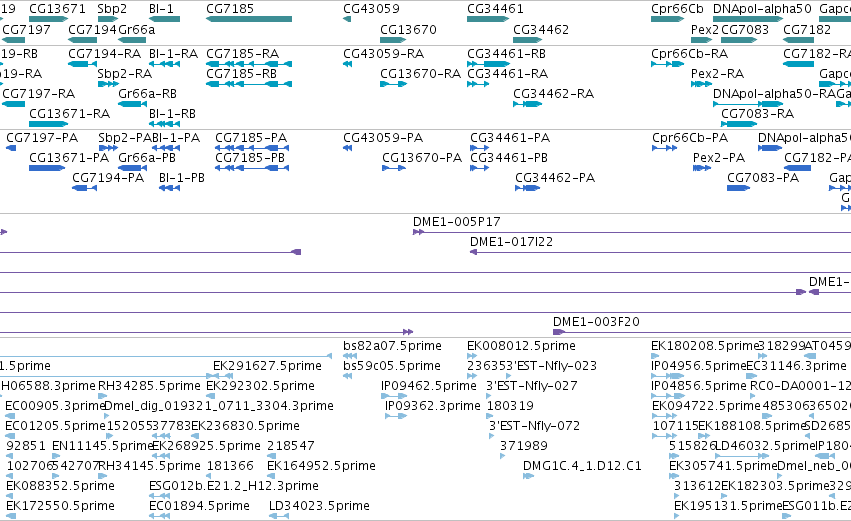Open the CG34461 gene feature
Screen dimensions: 851x521
488,20
